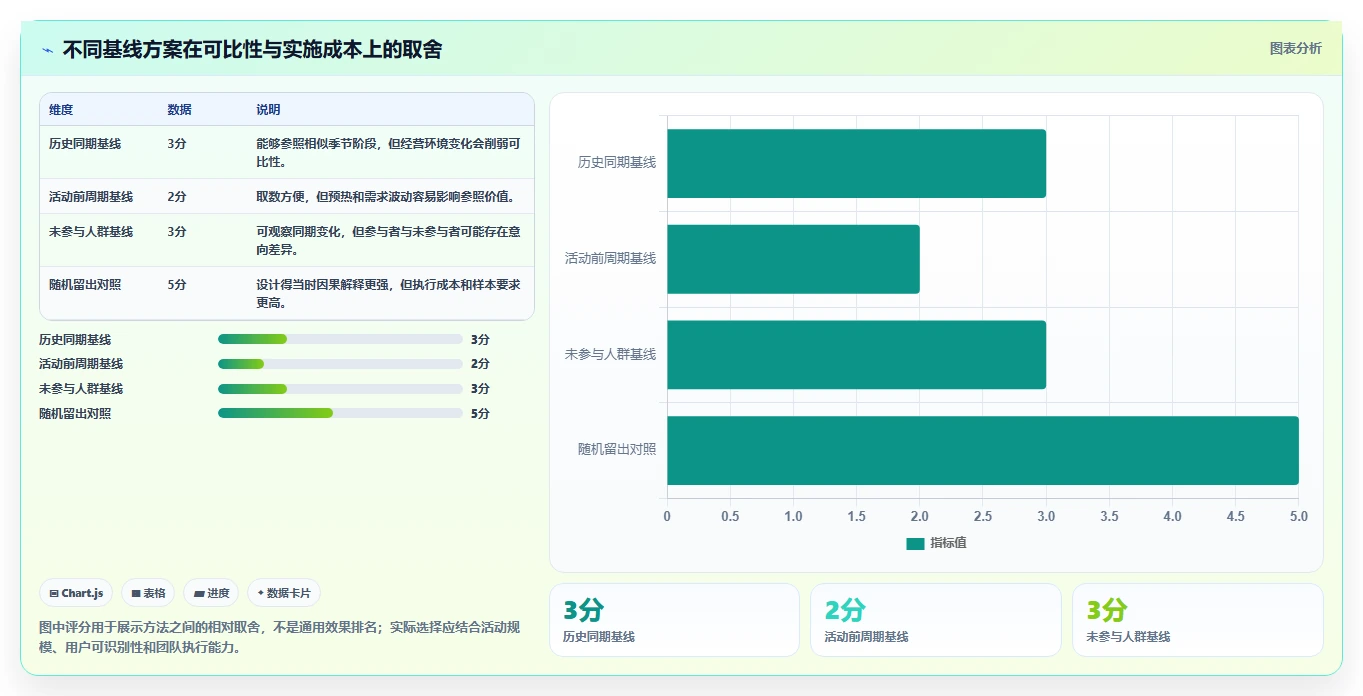Click the 指标值 legend color swatch
This screenshot has width=1363, height=696.
coord(915,543)
